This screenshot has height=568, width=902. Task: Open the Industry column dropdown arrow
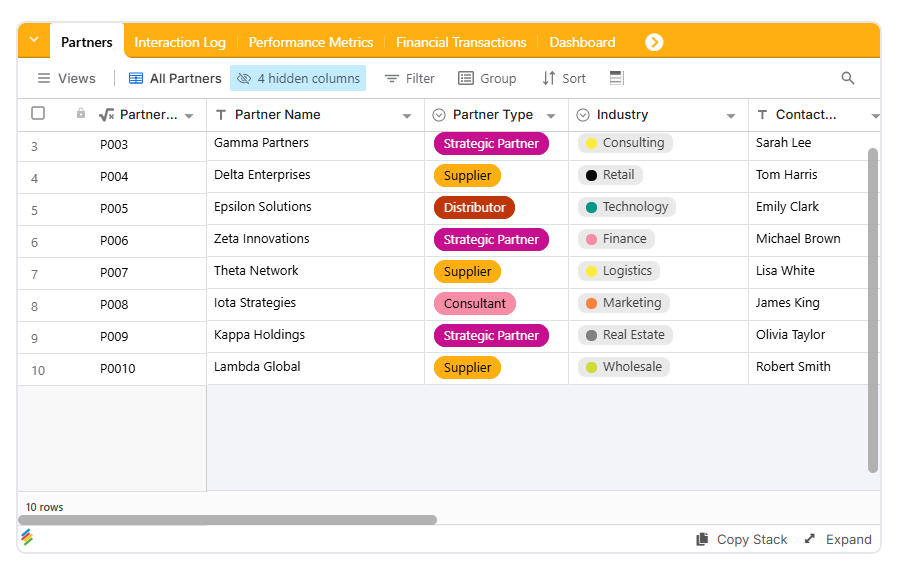pyautogui.click(x=731, y=116)
